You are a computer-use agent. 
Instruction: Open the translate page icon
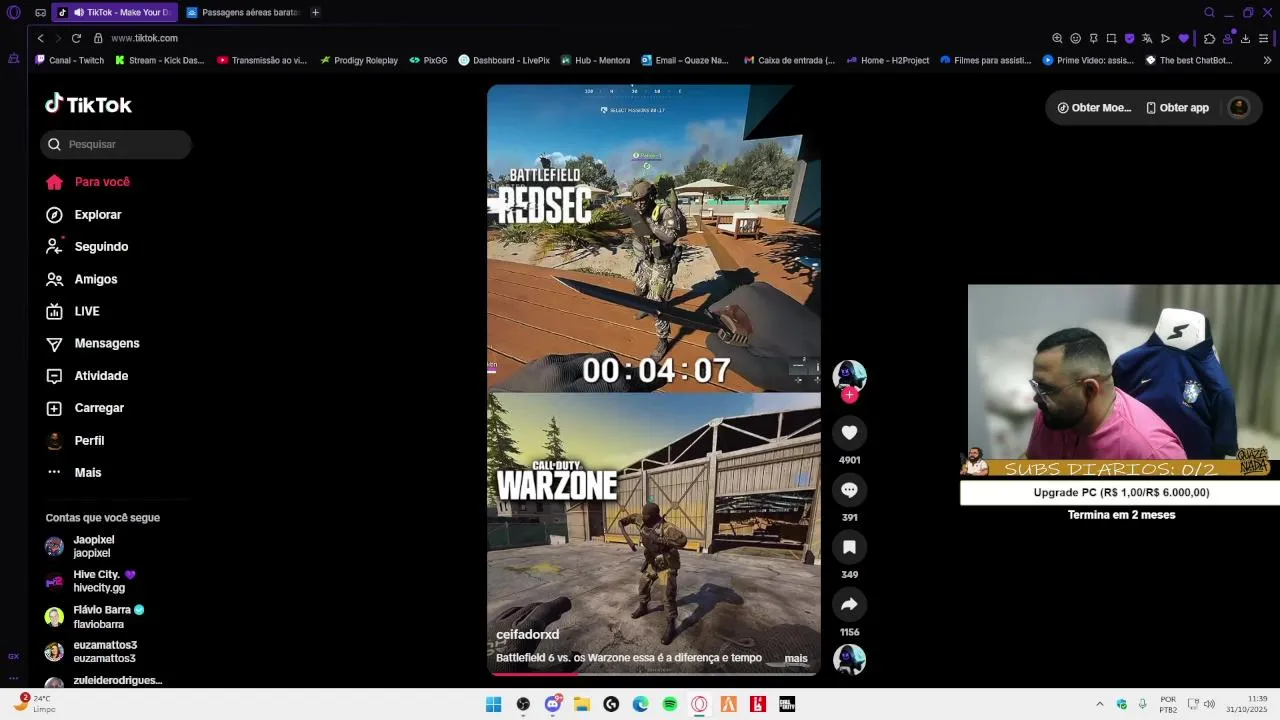[1147, 38]
